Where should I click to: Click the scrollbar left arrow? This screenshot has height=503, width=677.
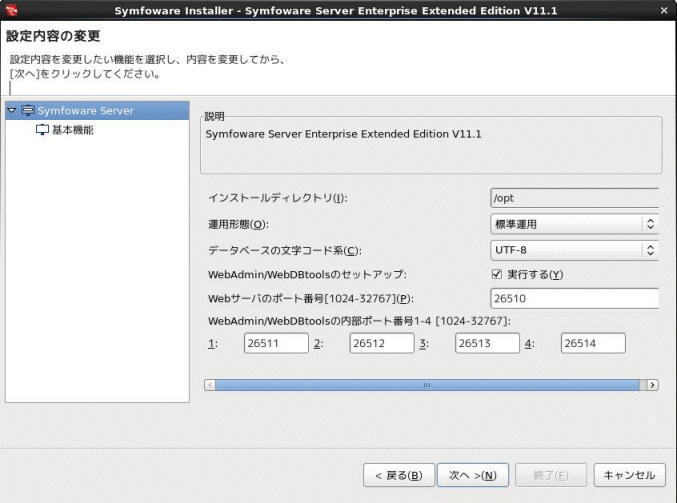210,385
